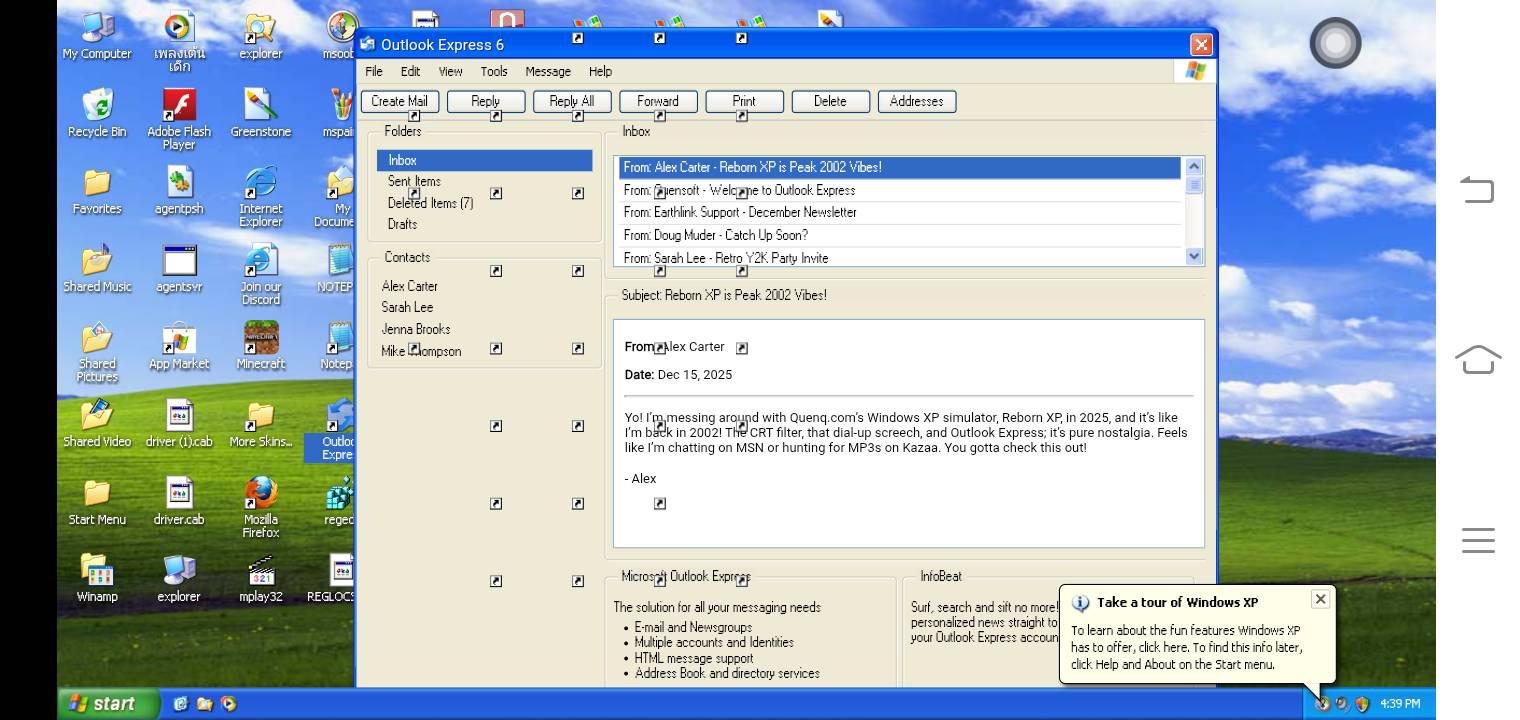Delete the selected message

click(x=830, y=101)
